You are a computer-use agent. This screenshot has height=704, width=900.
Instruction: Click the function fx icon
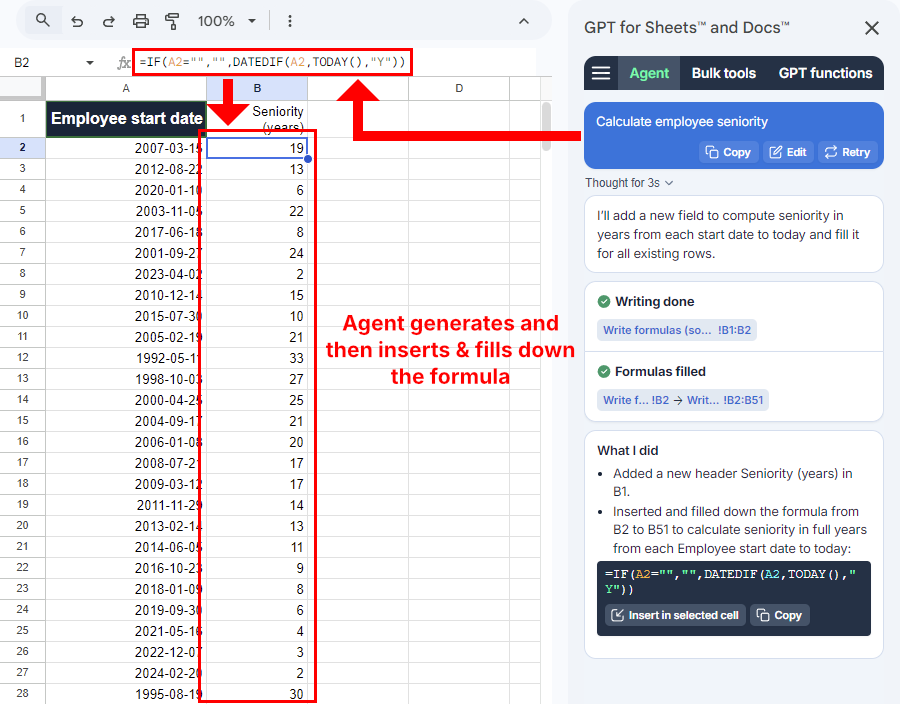coord(124,61)
